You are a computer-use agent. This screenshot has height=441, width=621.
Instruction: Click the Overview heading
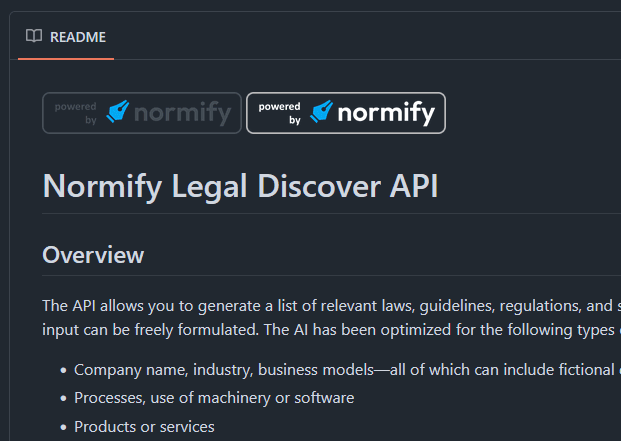pyautogui.click(x=93, y=255)
